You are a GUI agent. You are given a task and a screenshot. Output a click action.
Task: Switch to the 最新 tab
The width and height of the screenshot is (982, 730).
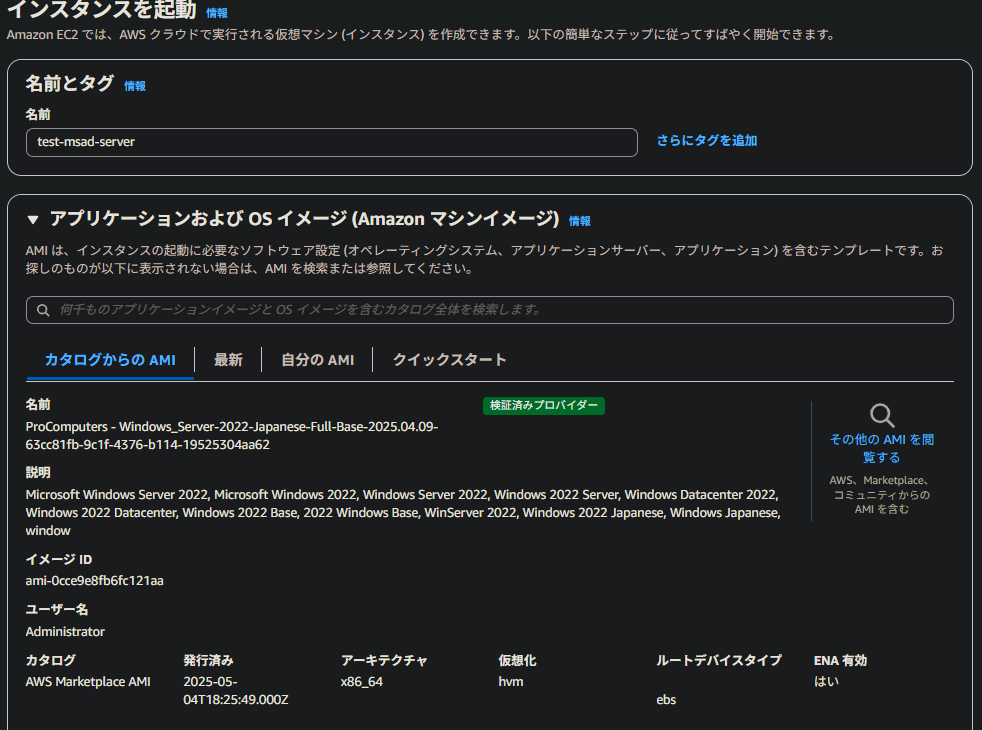tap(228, 360)
